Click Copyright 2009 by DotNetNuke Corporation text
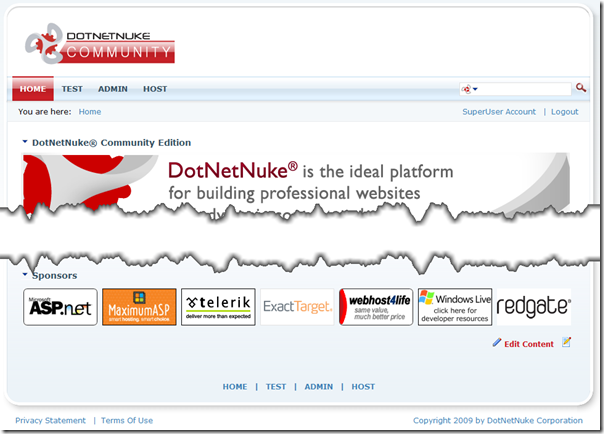 click(x=498, y=421)
